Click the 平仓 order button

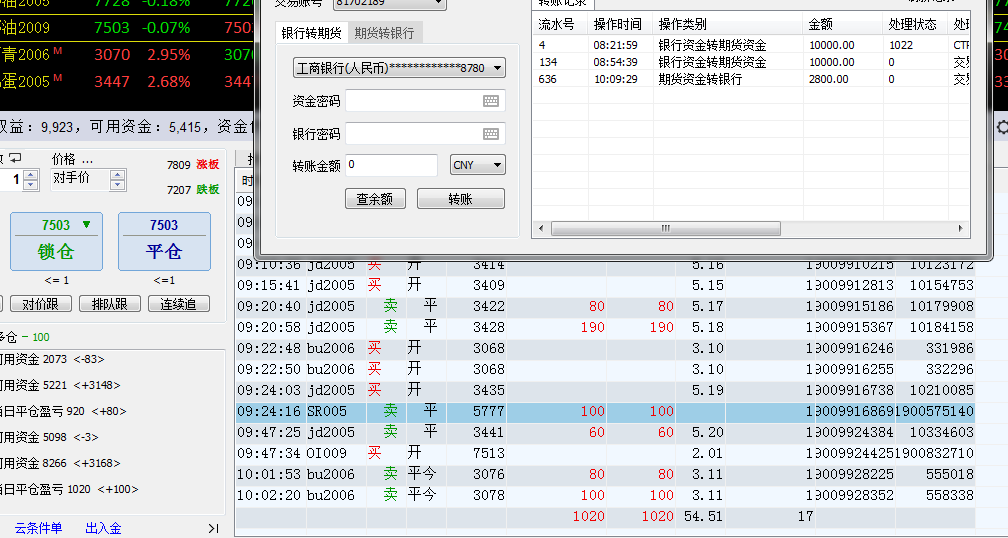164,242
